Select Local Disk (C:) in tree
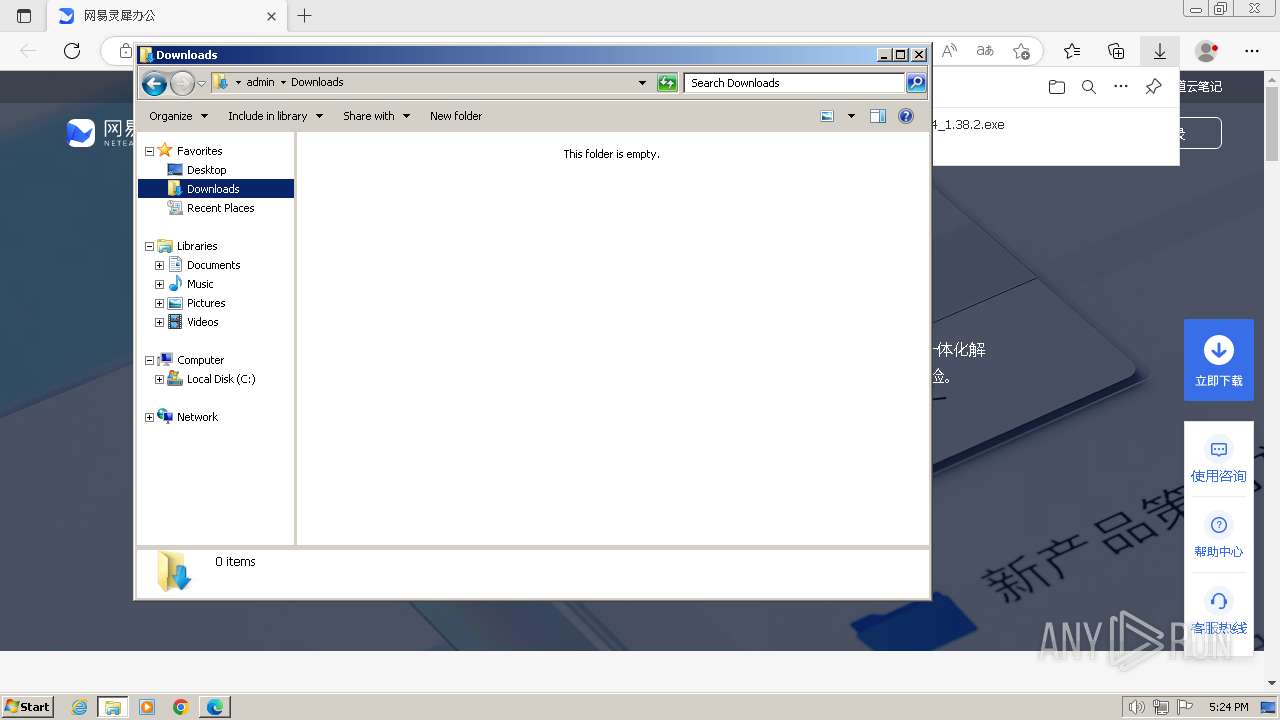 point(212,379)
